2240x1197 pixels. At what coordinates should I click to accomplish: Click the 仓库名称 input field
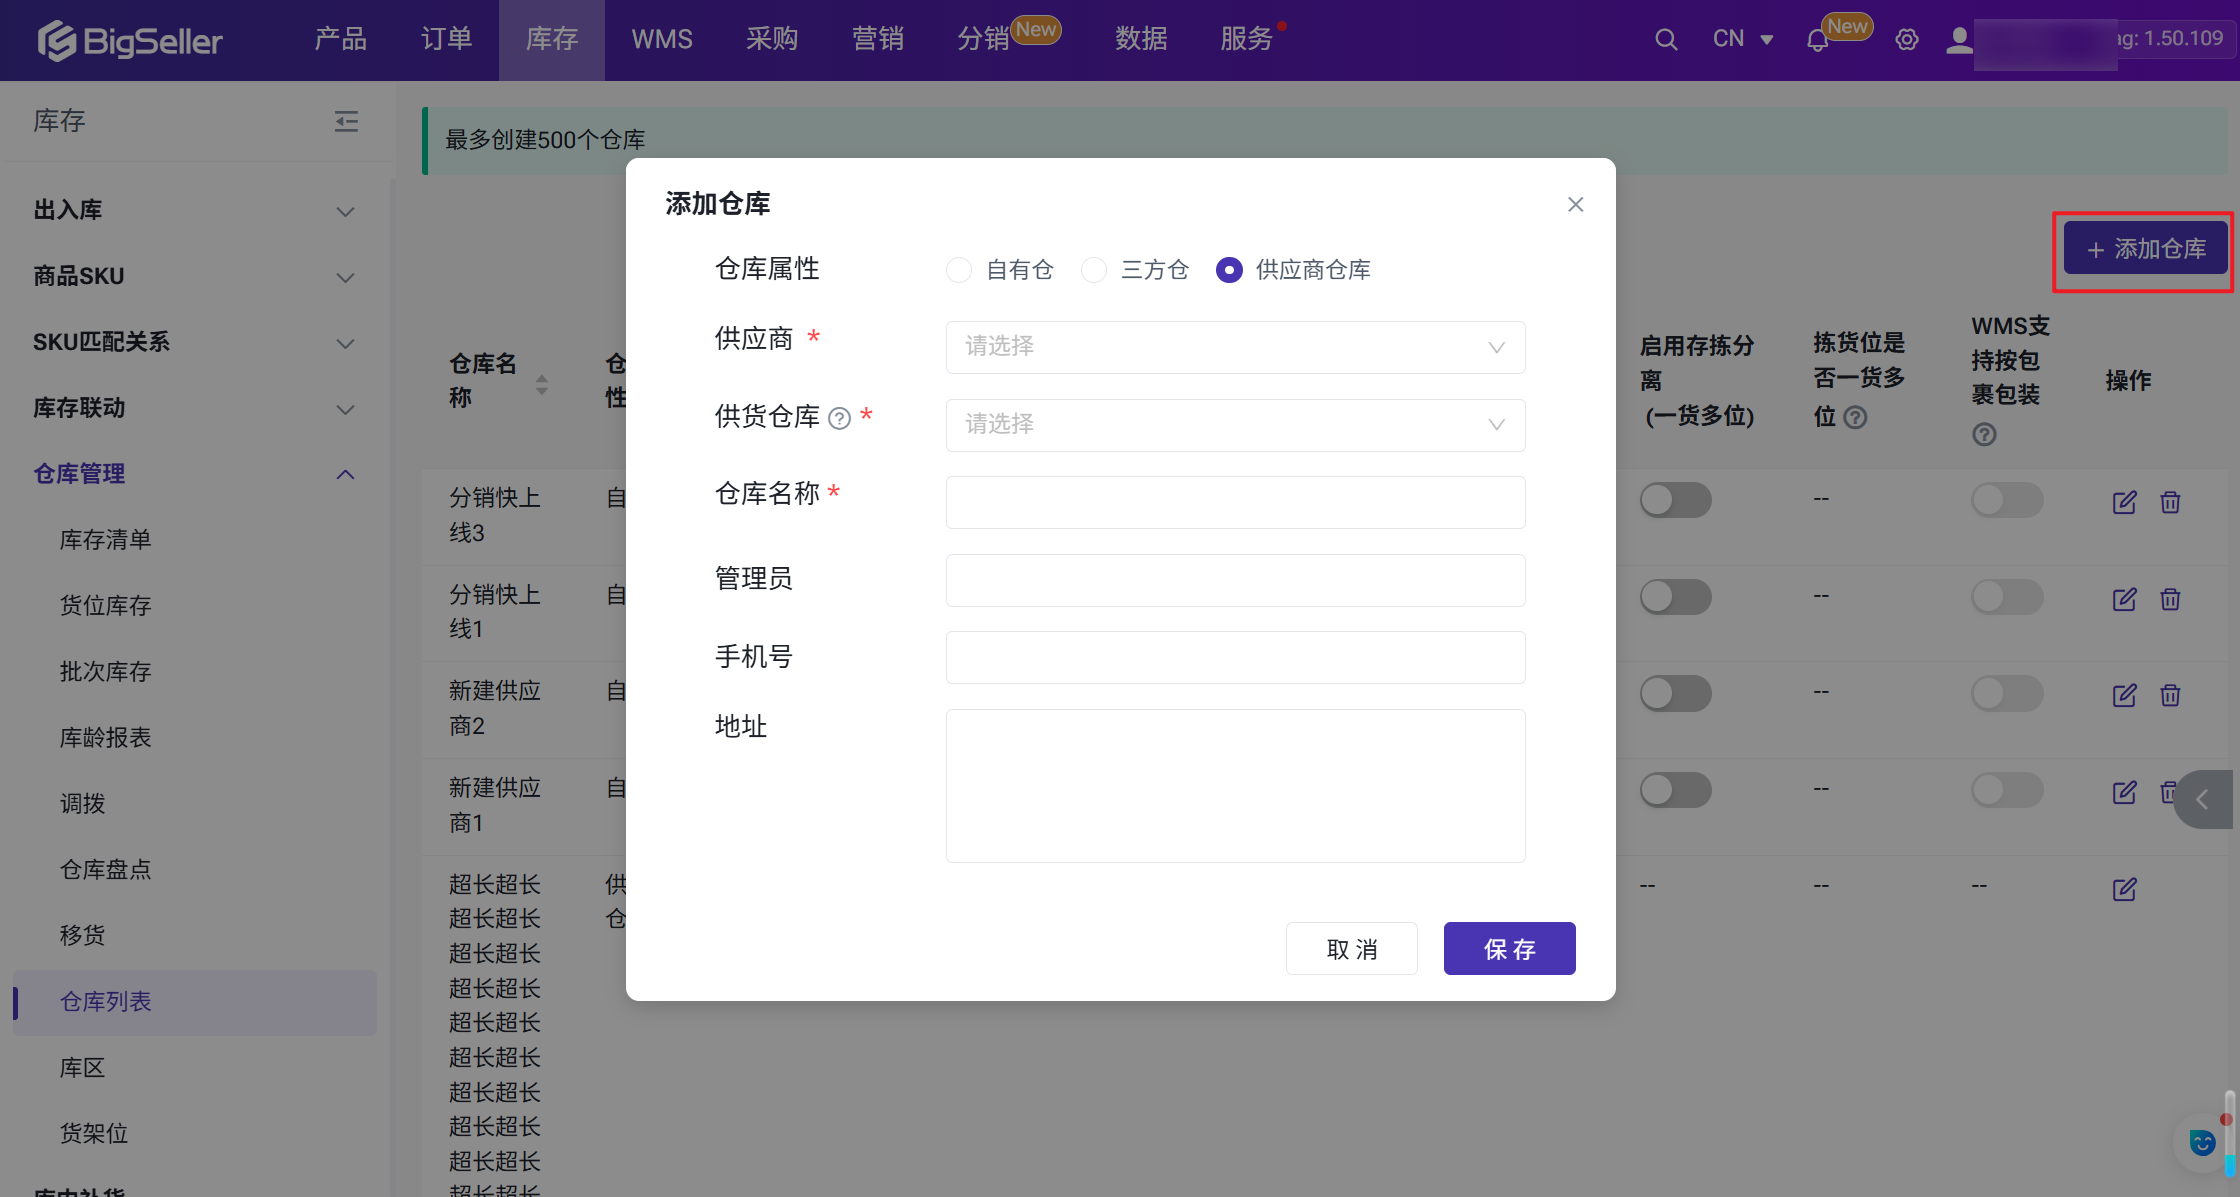pos(1235,502)
